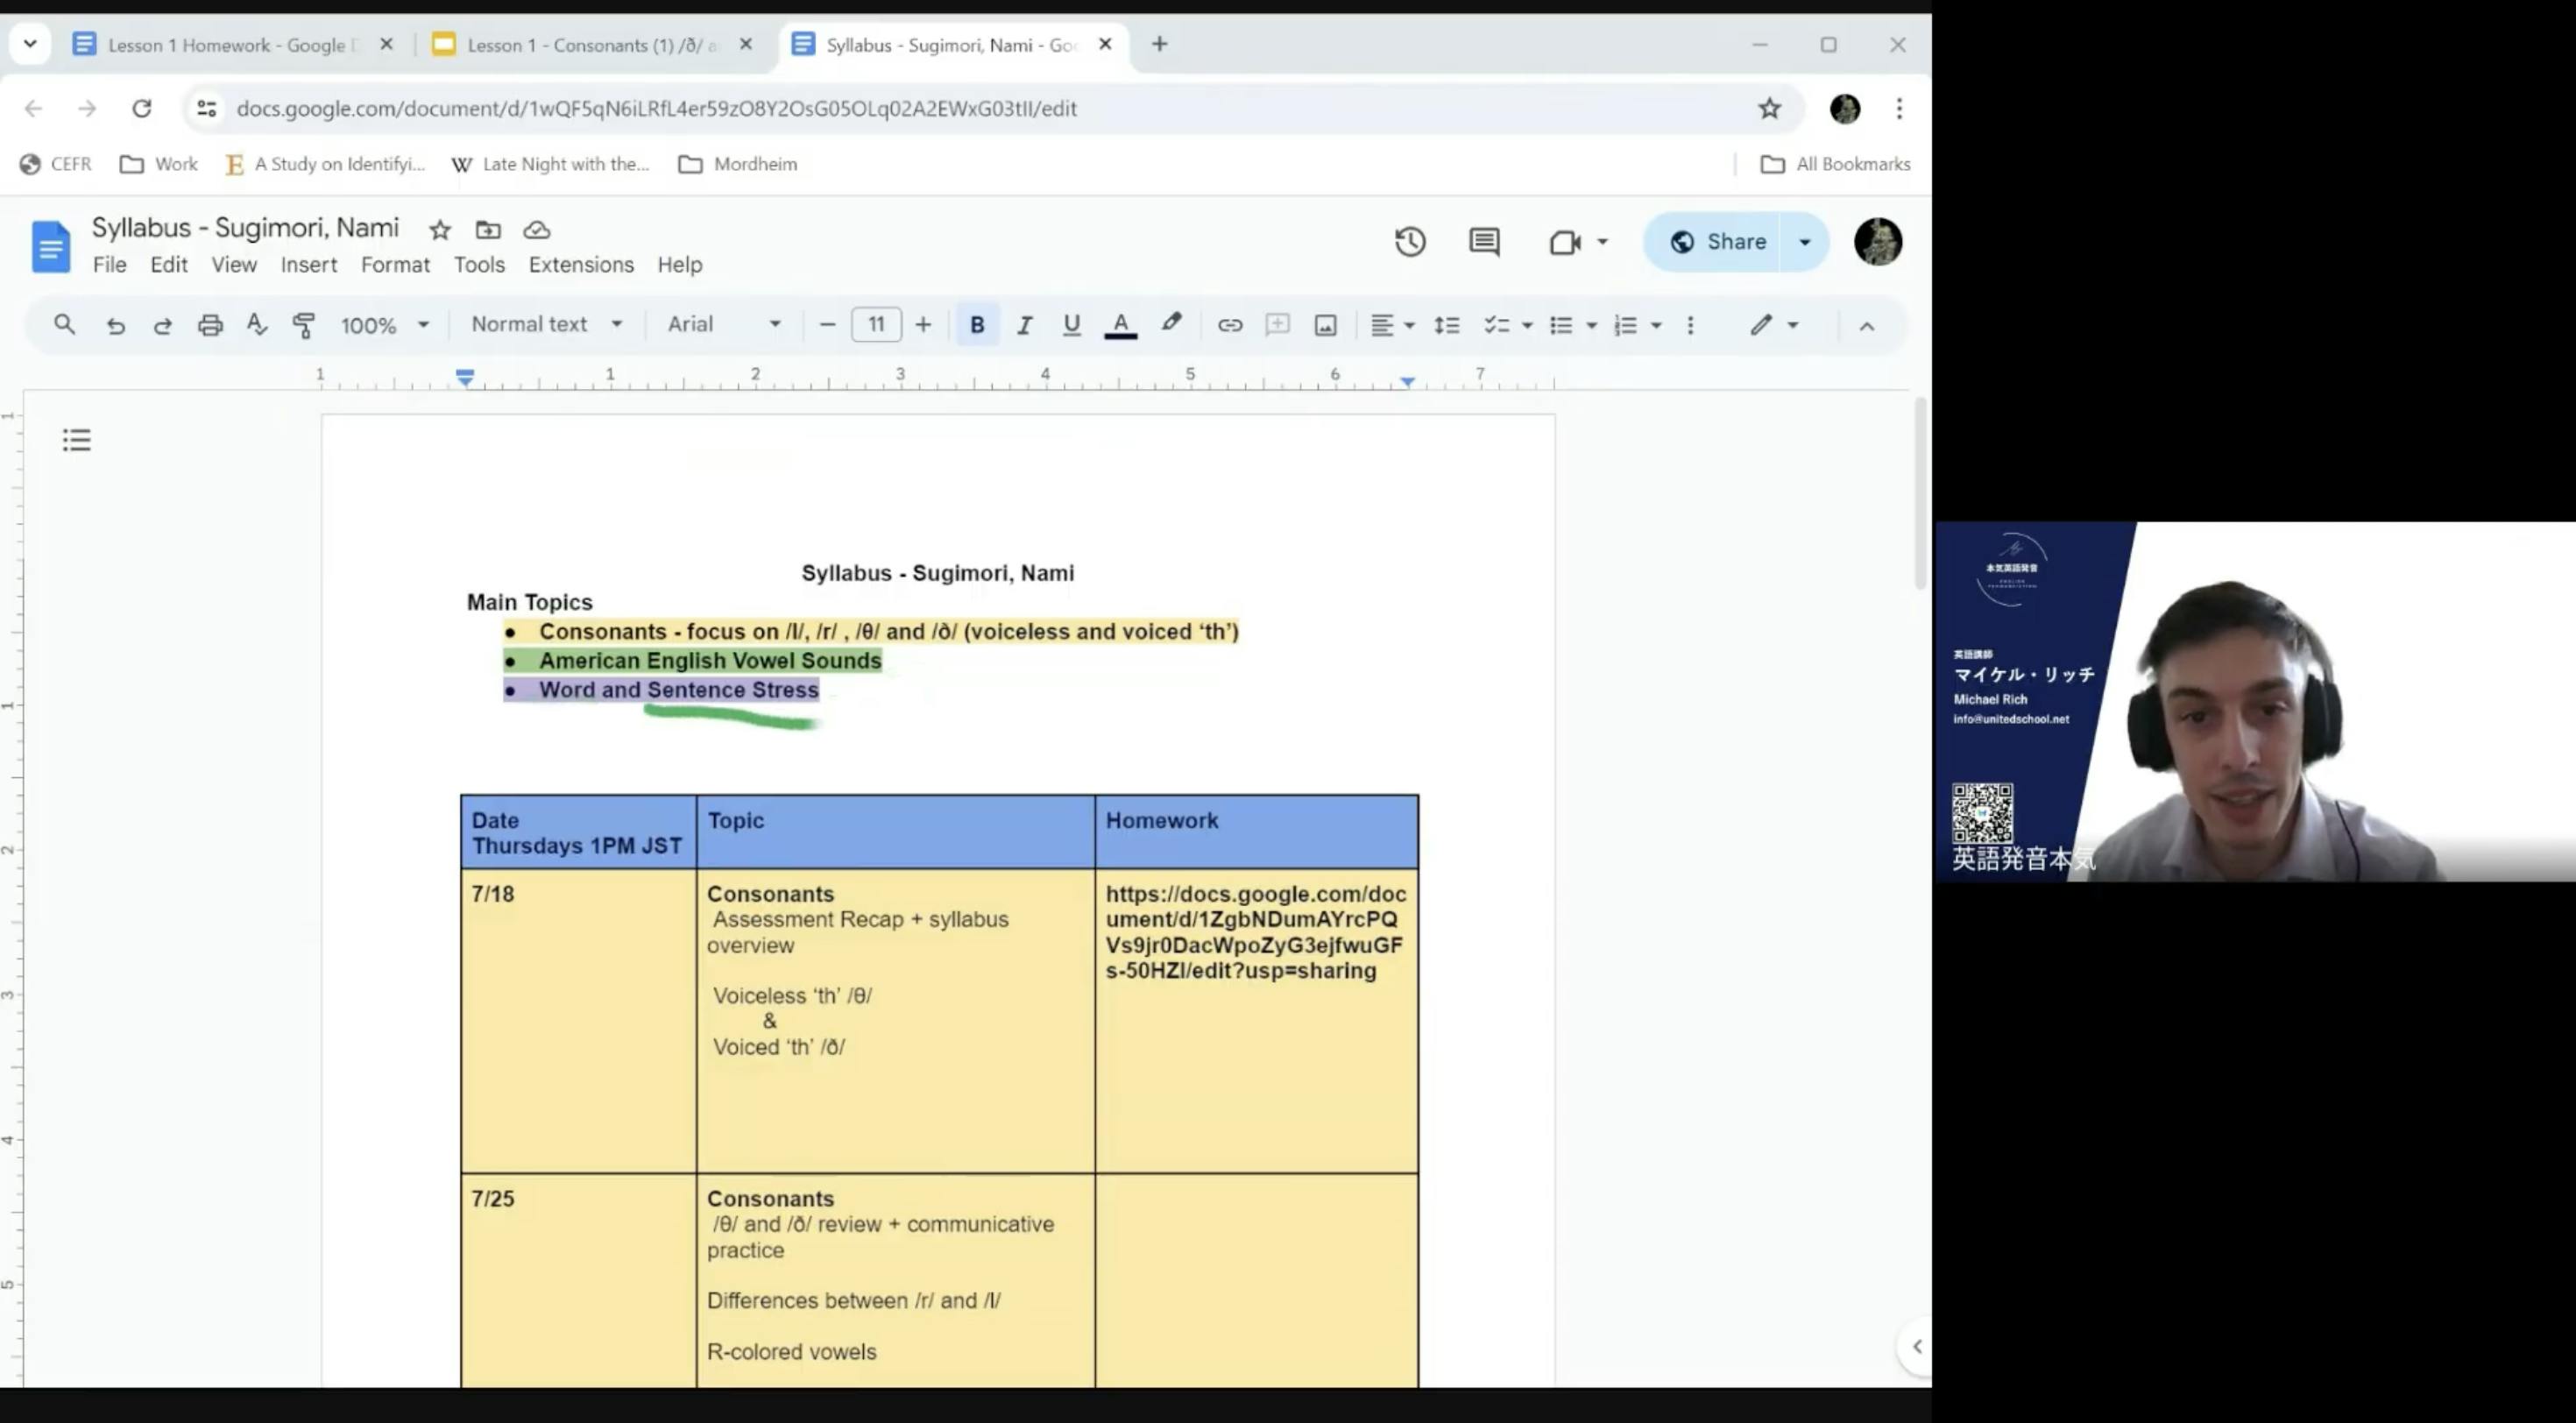Click the highlight color marker icon
The width and height of the screenshot is (2576, 1423).
1171,324
